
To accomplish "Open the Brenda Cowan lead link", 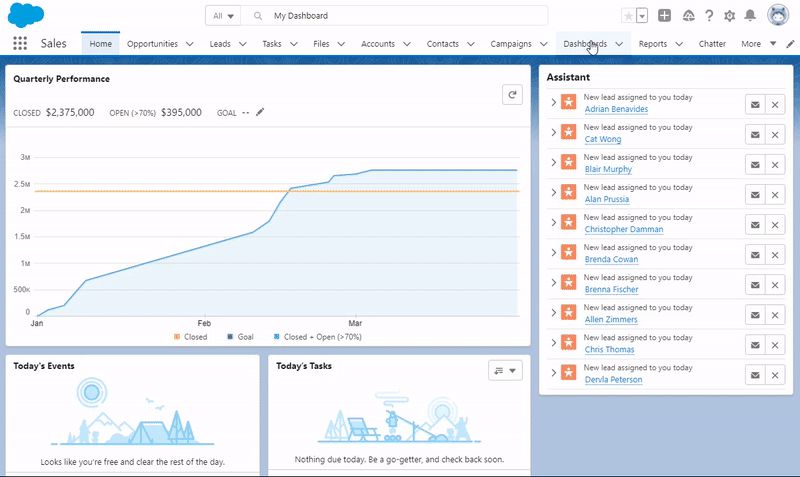I will [611, 260].
